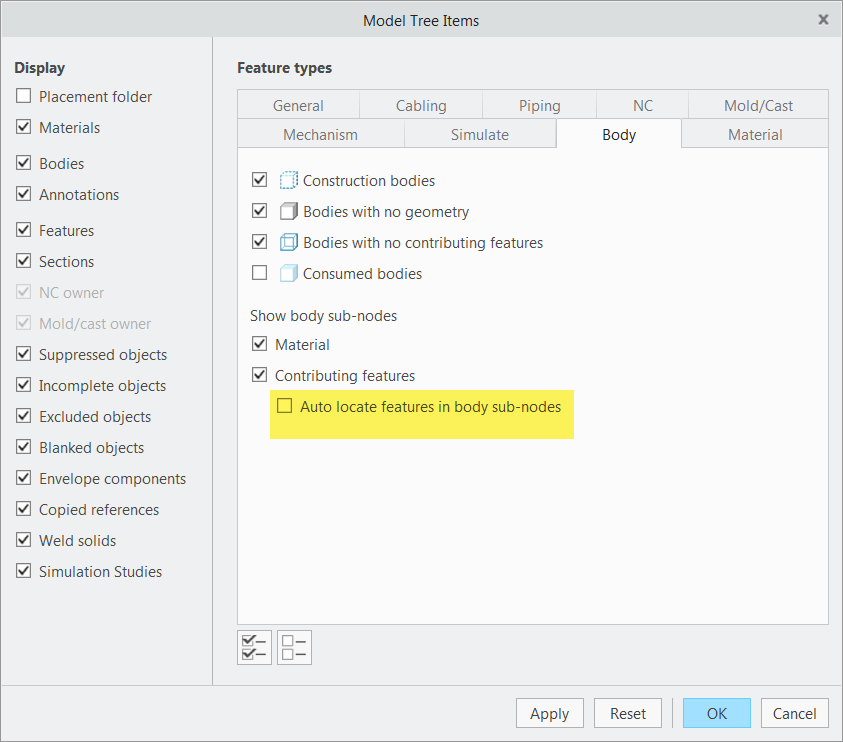Click the select-all checkboxes icon
The image size is (843, 742).
pos(254,647)
